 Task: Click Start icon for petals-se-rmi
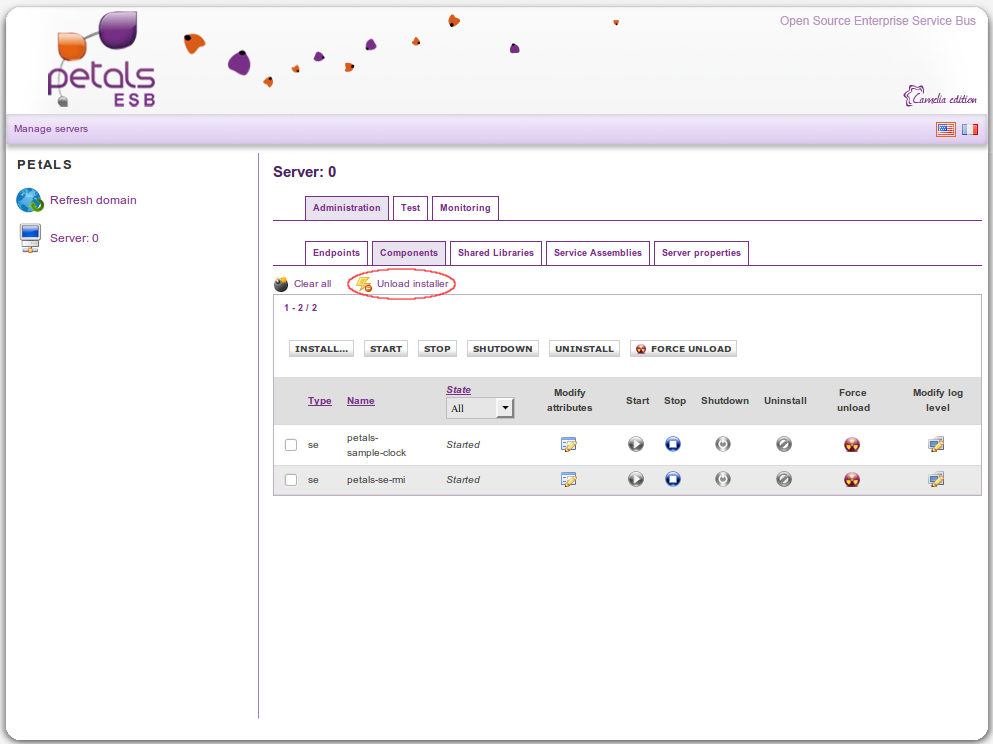[636, 480]
